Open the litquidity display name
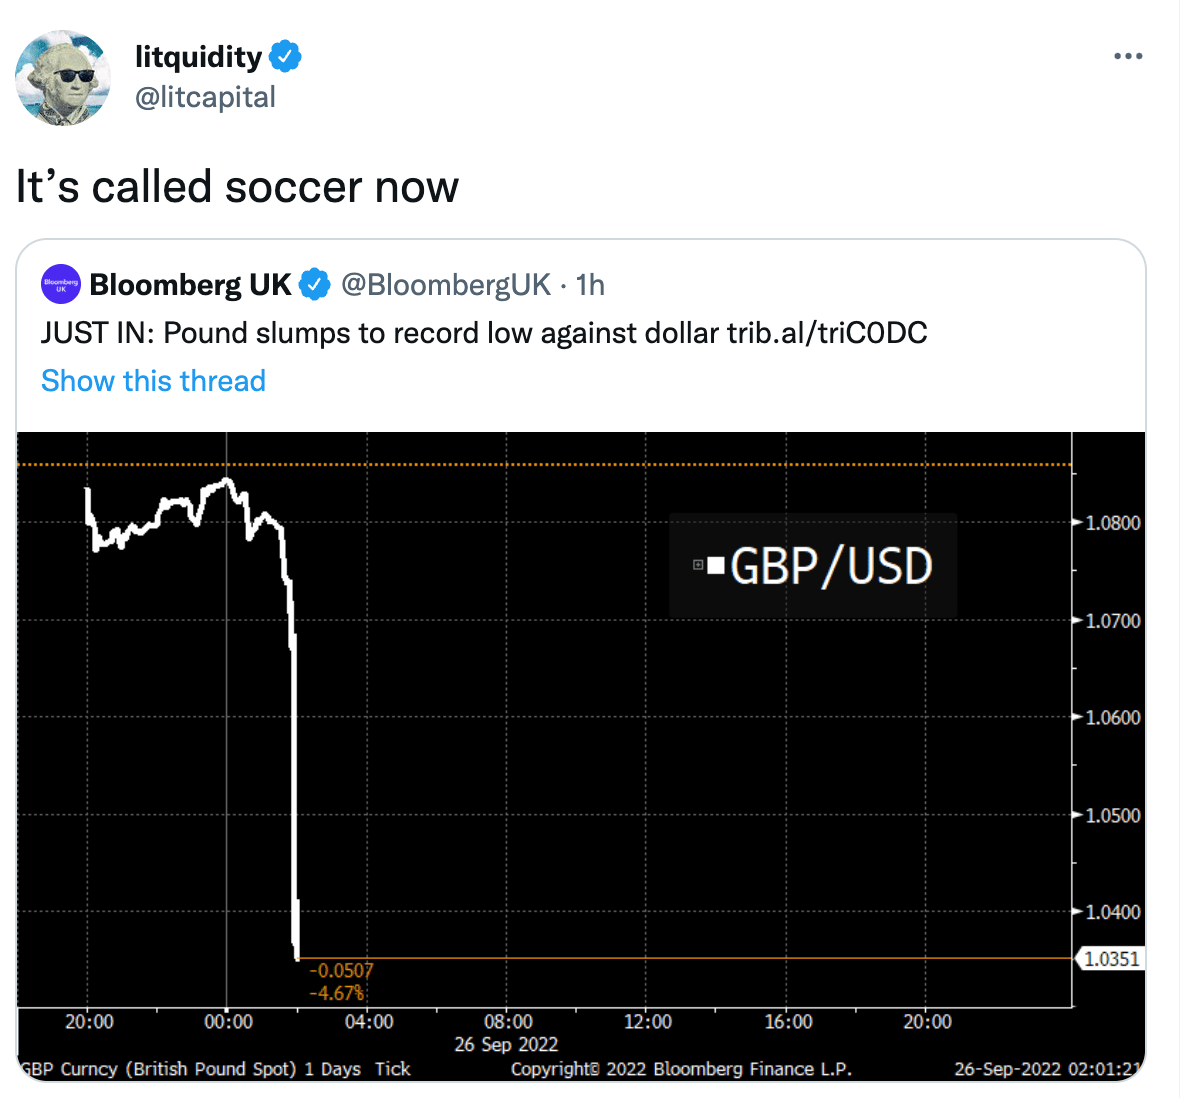1180x1098 pixels. click(x=199, y=56)
